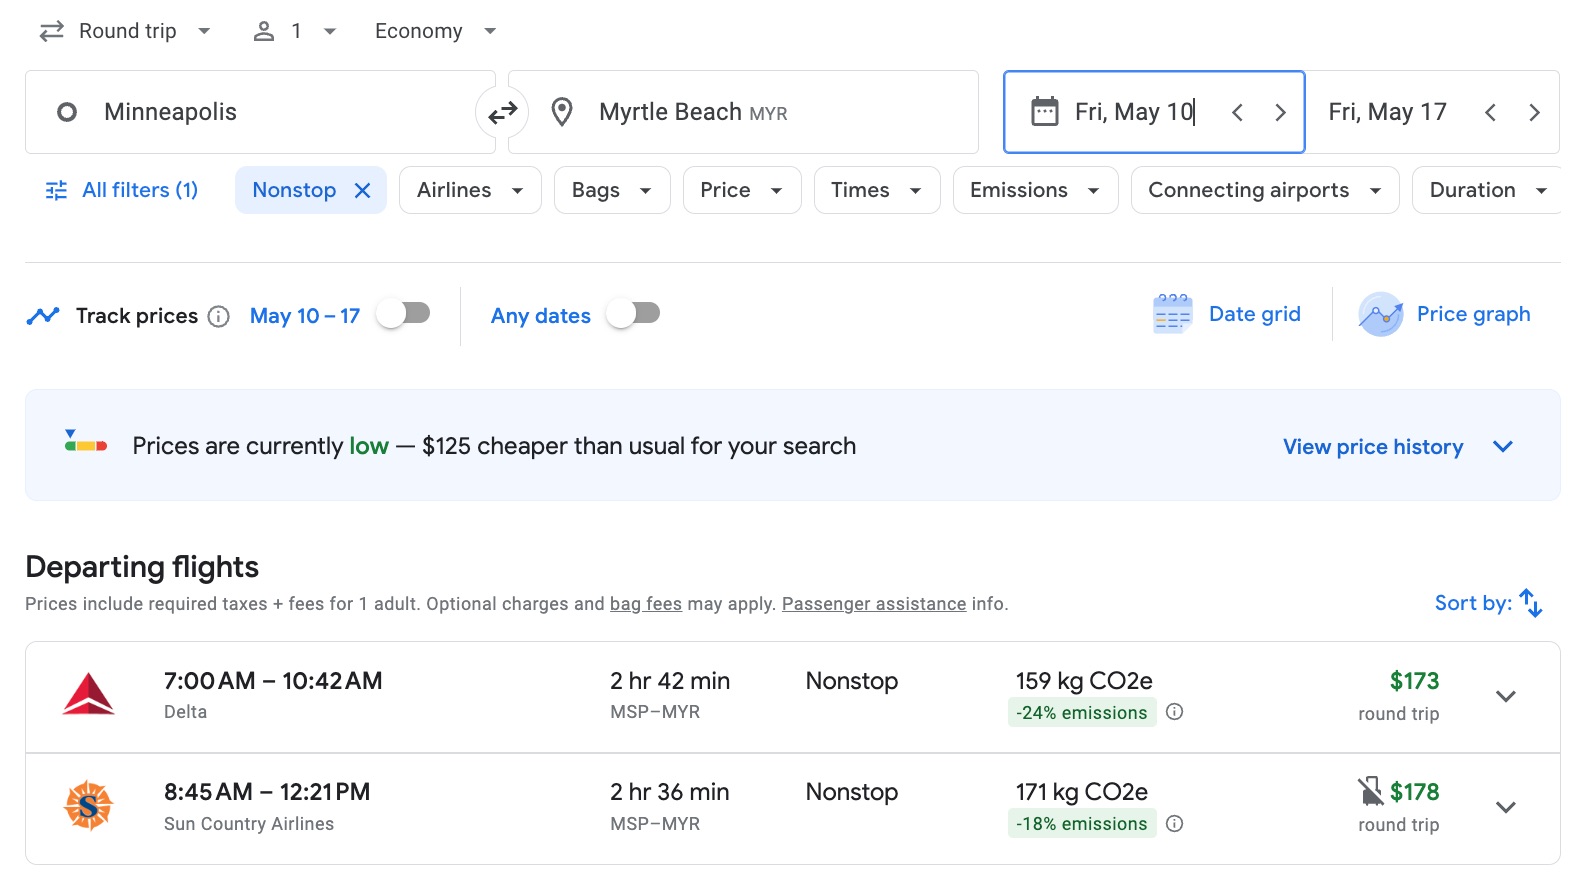Select the $173 Delta price

click(x=1414, y=681)
